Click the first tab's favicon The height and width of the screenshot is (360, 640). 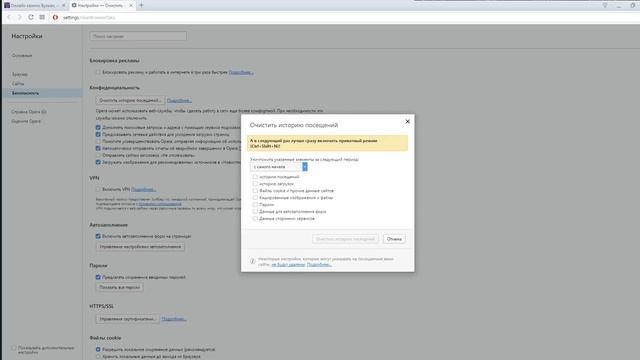point(7,5)
